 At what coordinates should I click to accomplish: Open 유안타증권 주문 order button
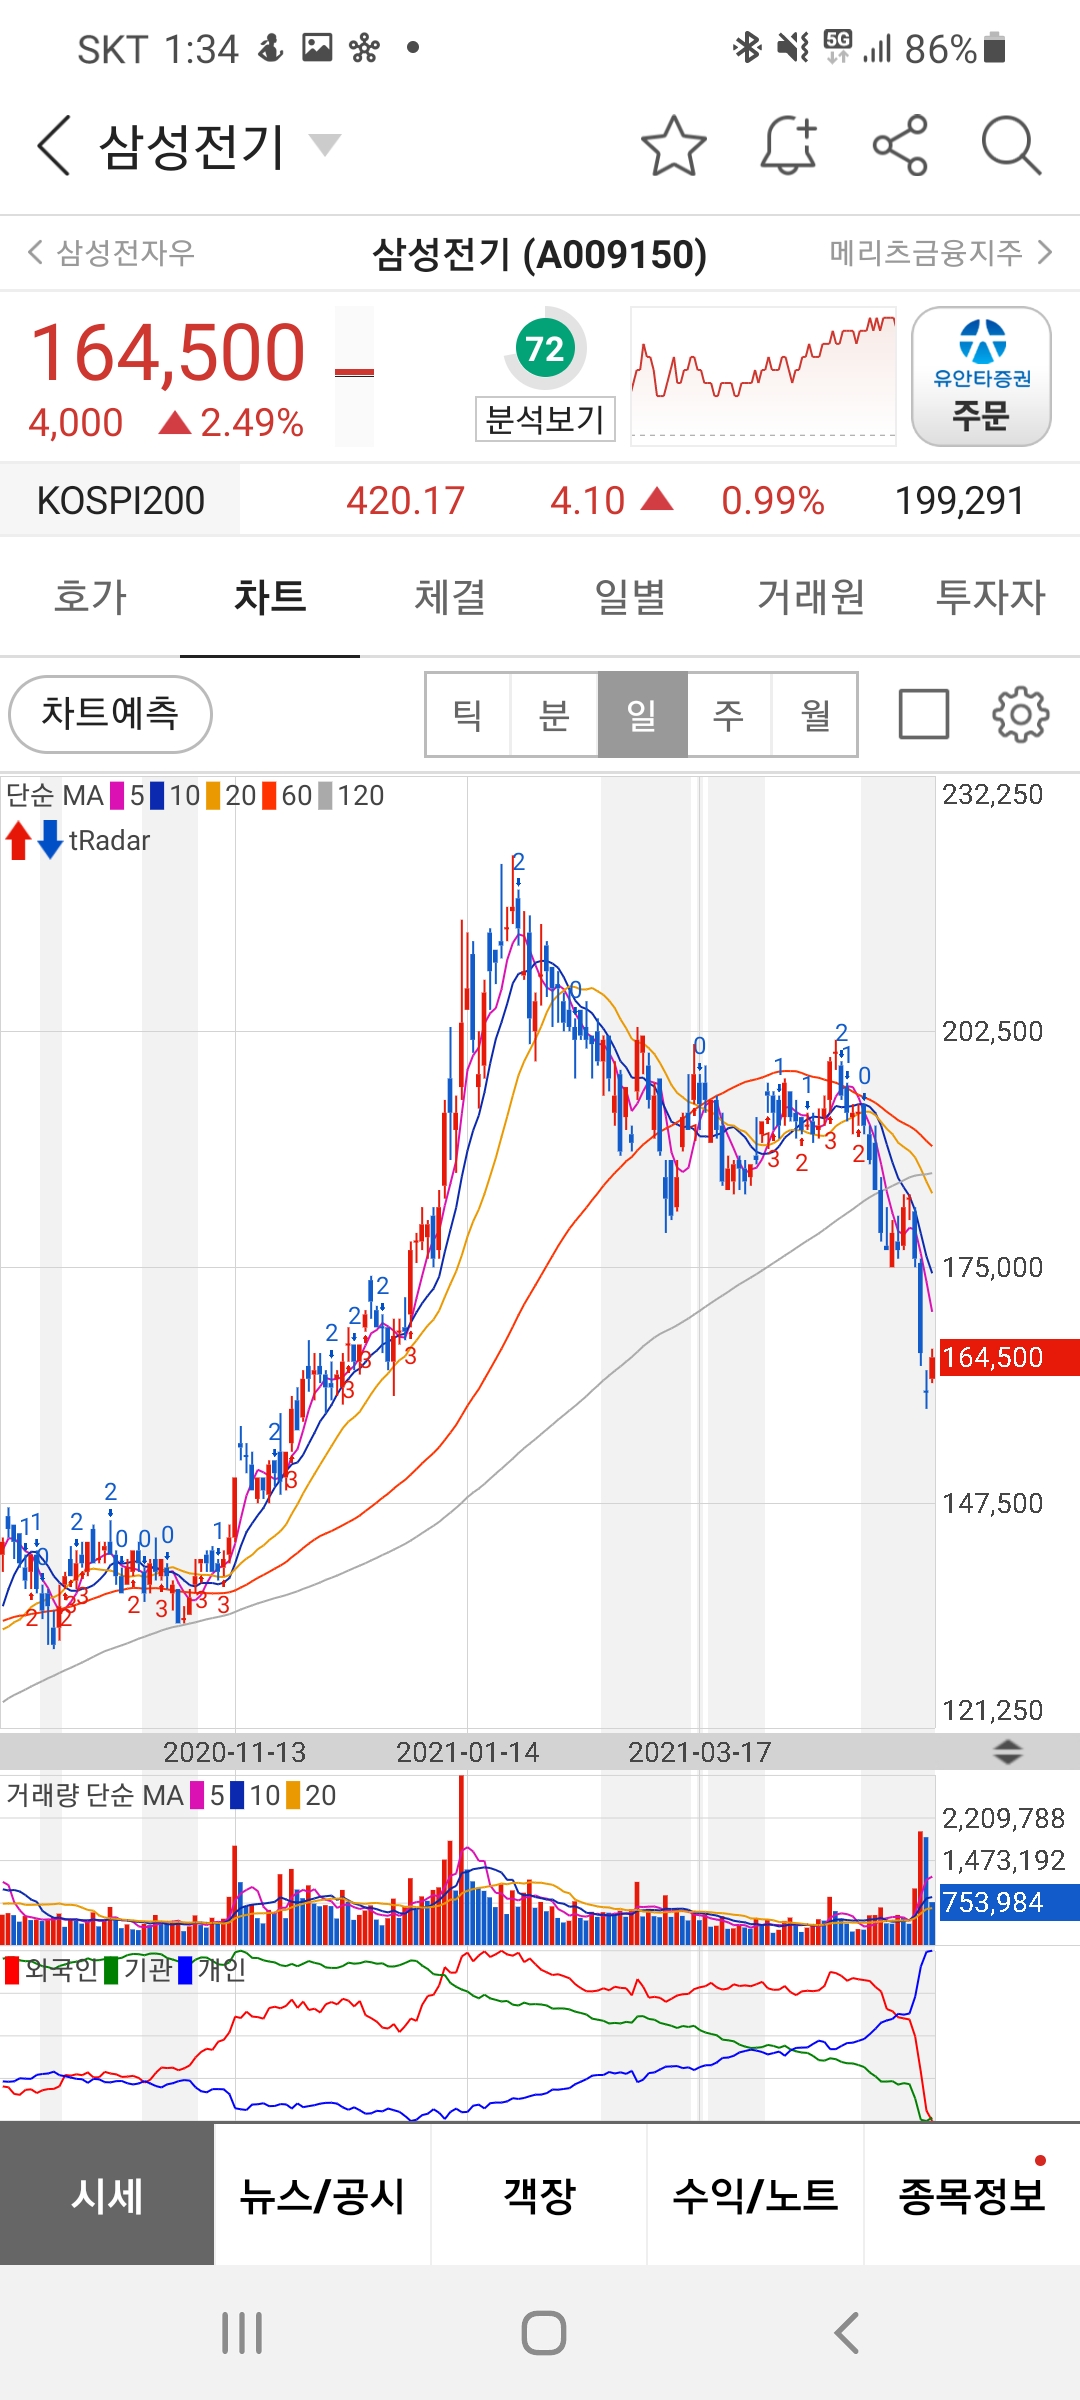click(981, 376)
